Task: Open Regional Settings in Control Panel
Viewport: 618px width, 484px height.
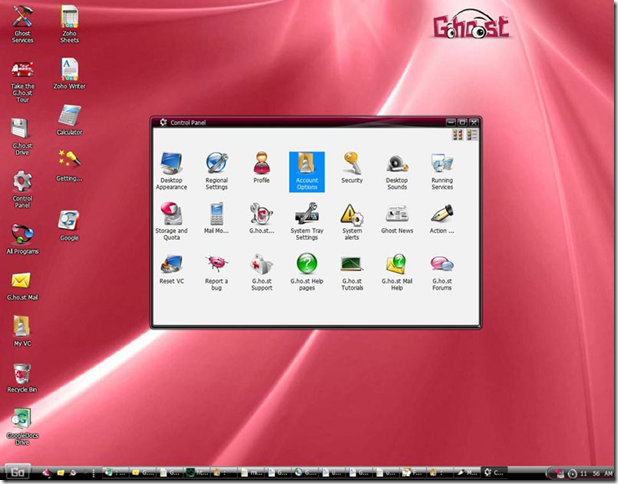Action: point(216,171)
